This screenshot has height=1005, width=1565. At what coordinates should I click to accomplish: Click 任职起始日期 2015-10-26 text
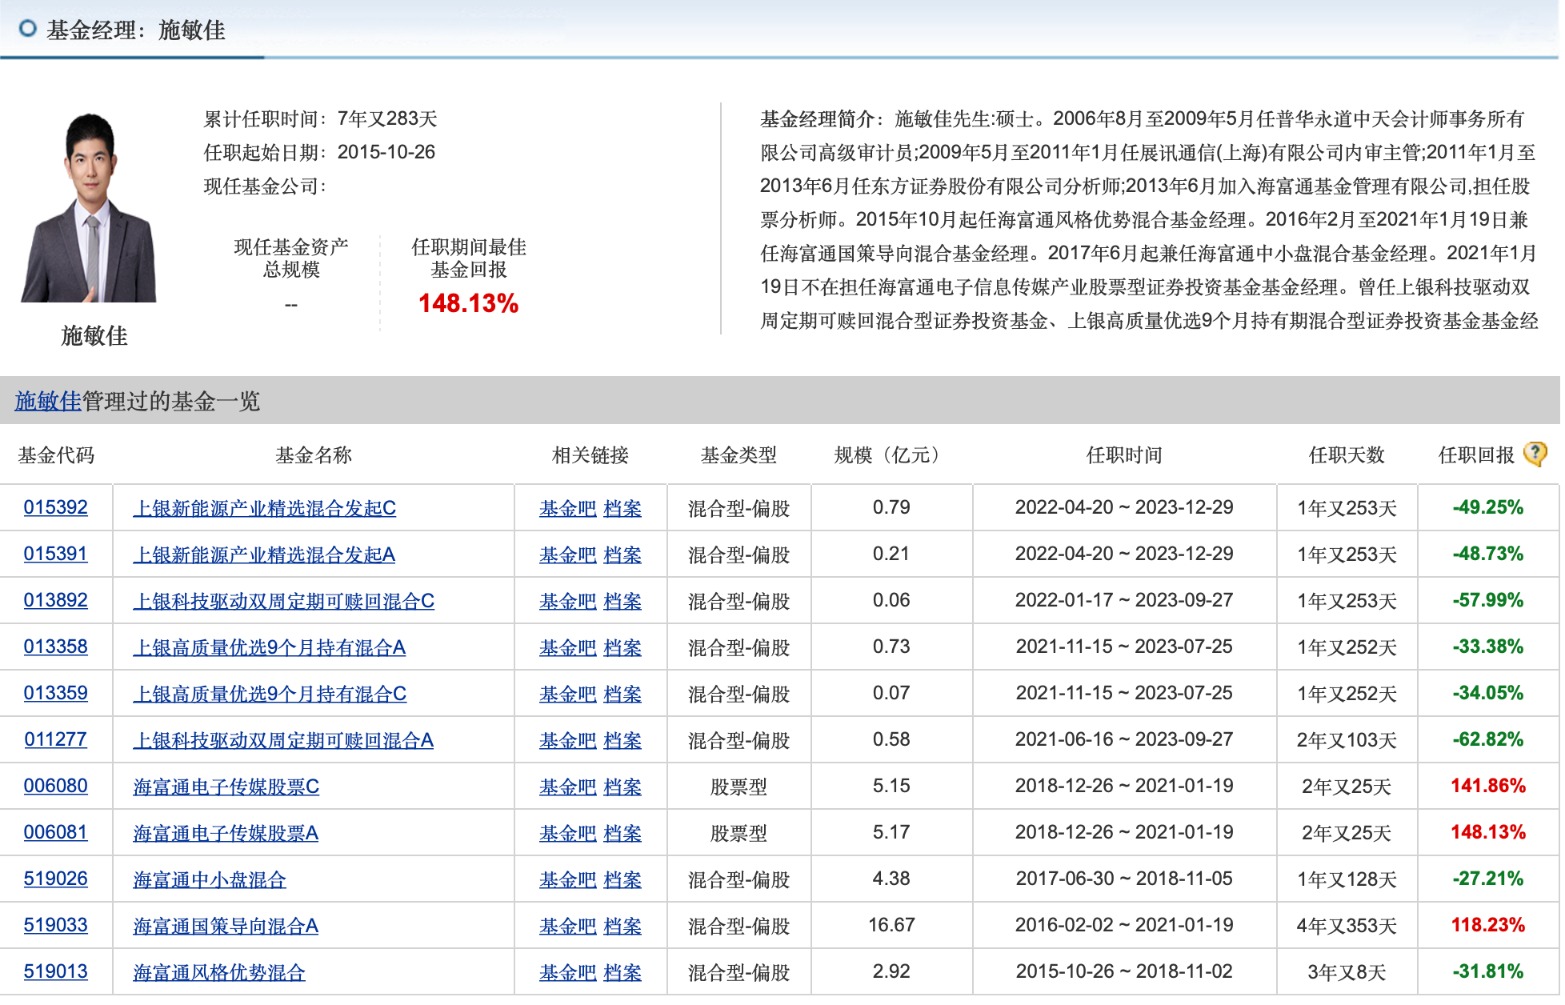[319, 152]
